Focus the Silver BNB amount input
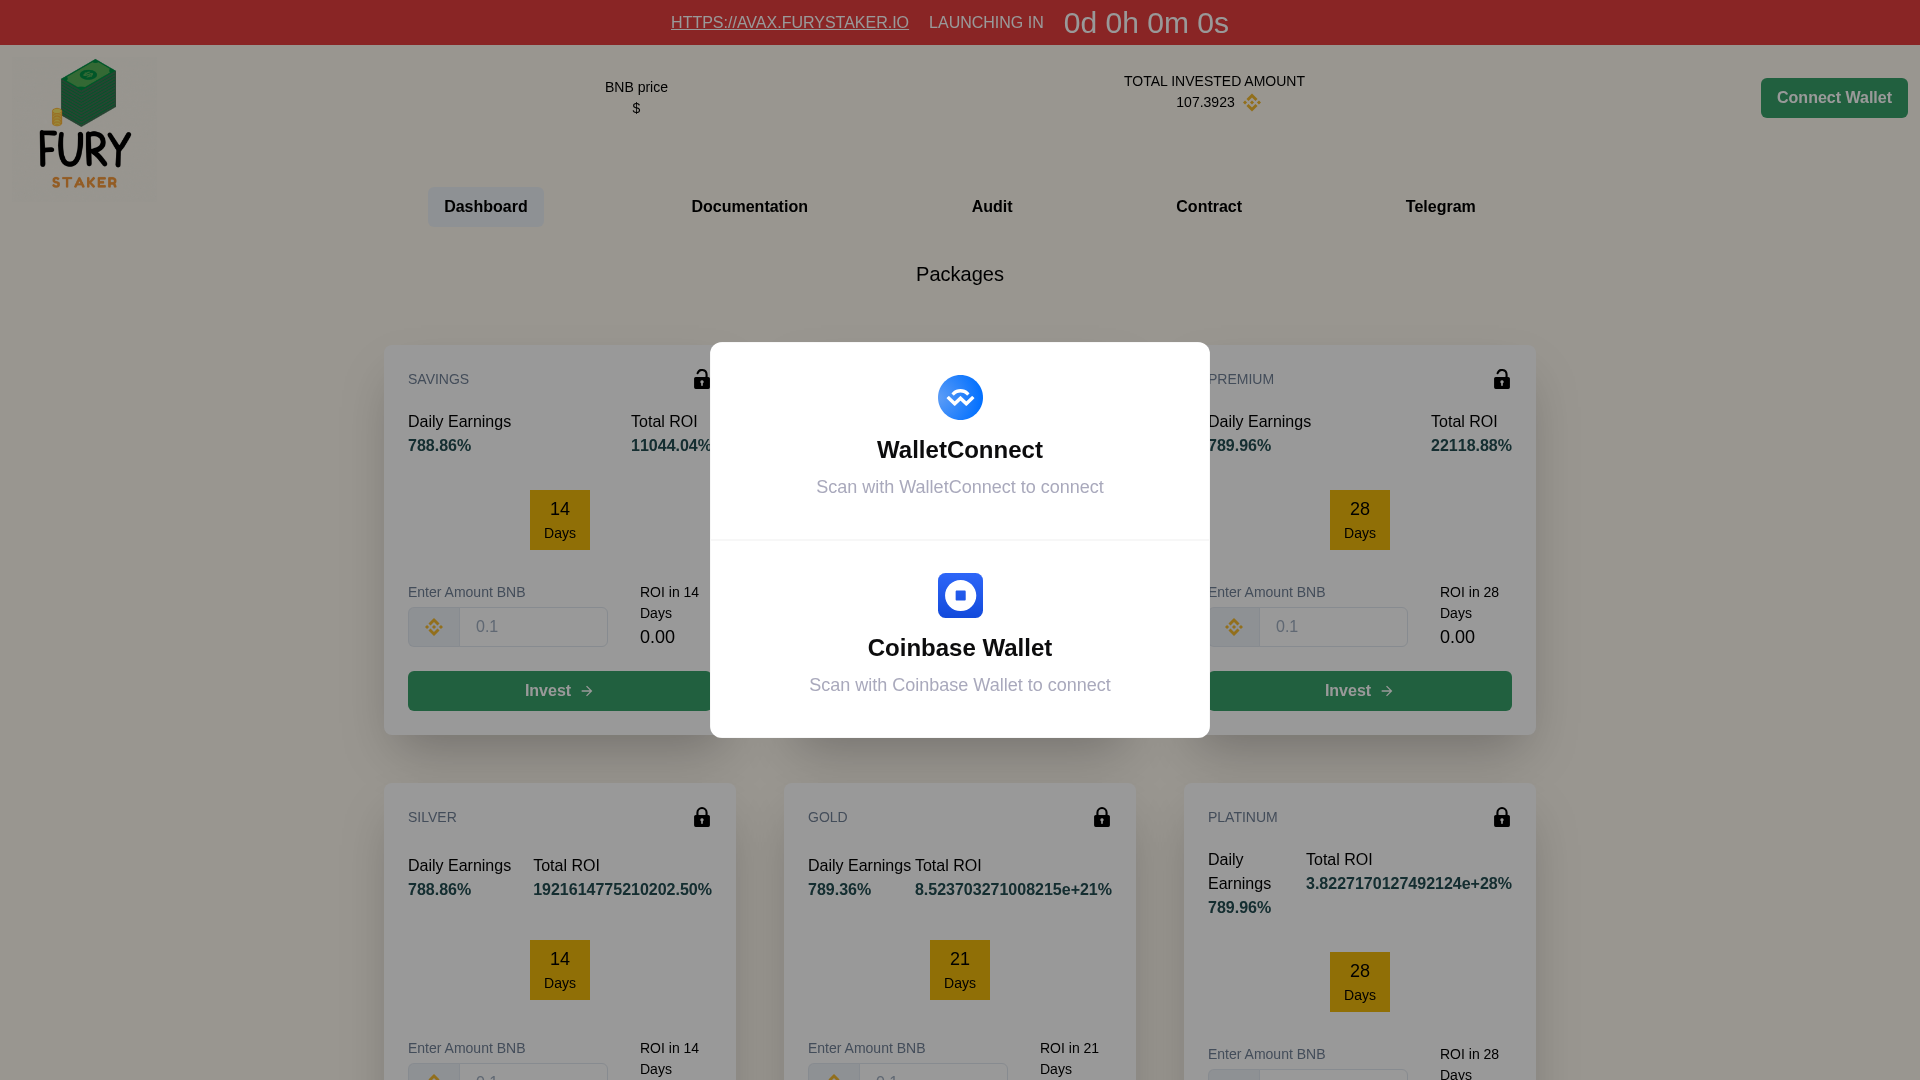The width and height of the screenshot is (1920, 1080). pos(533,1072)
